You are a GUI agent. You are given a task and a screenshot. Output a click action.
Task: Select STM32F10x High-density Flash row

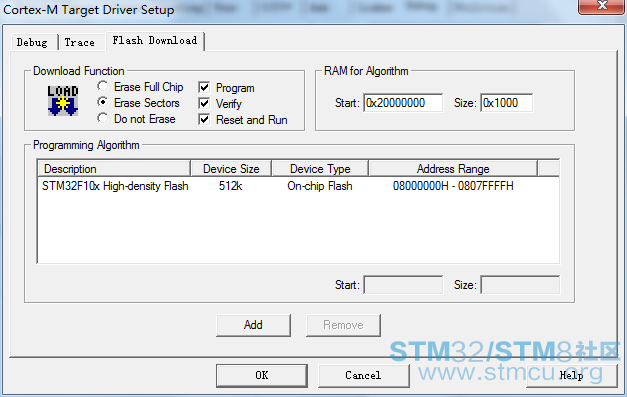(x=298, y=186)
